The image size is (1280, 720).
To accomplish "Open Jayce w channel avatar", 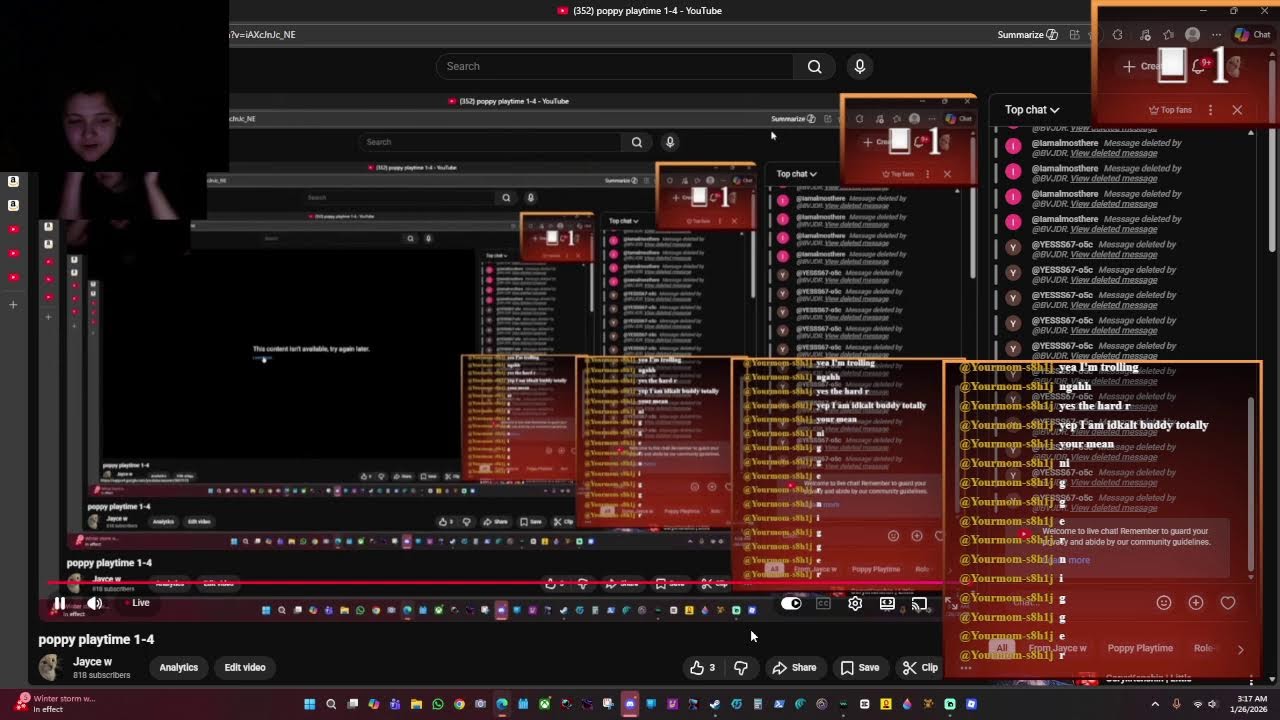I will [50, 667].
